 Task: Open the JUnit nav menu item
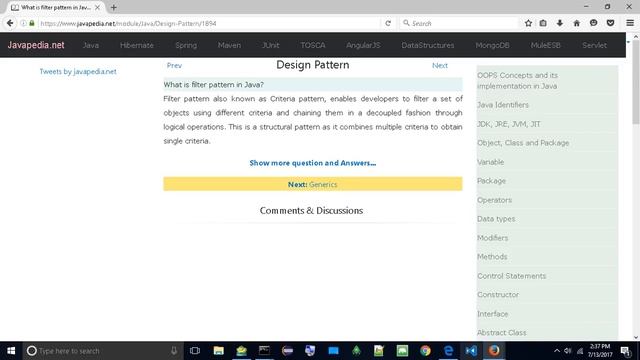pos(271,45)
